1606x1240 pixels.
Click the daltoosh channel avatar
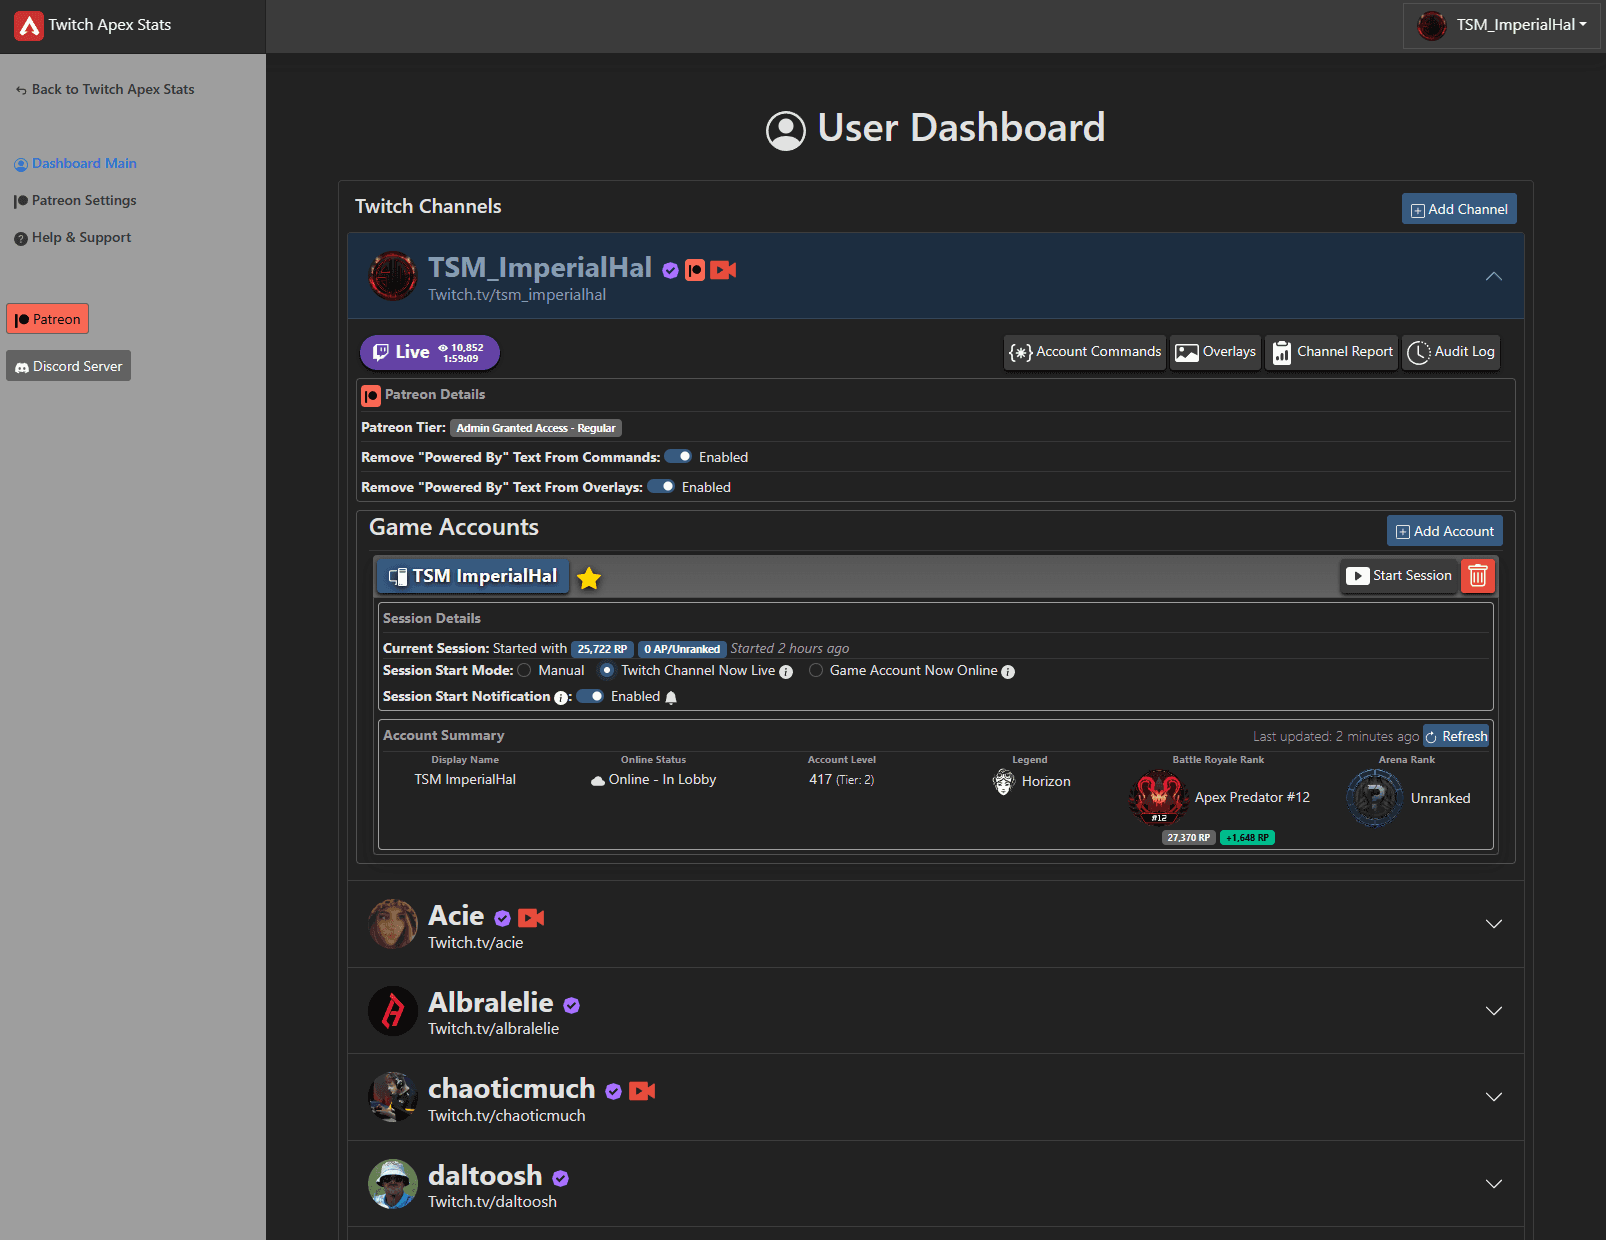(393, 1184)
